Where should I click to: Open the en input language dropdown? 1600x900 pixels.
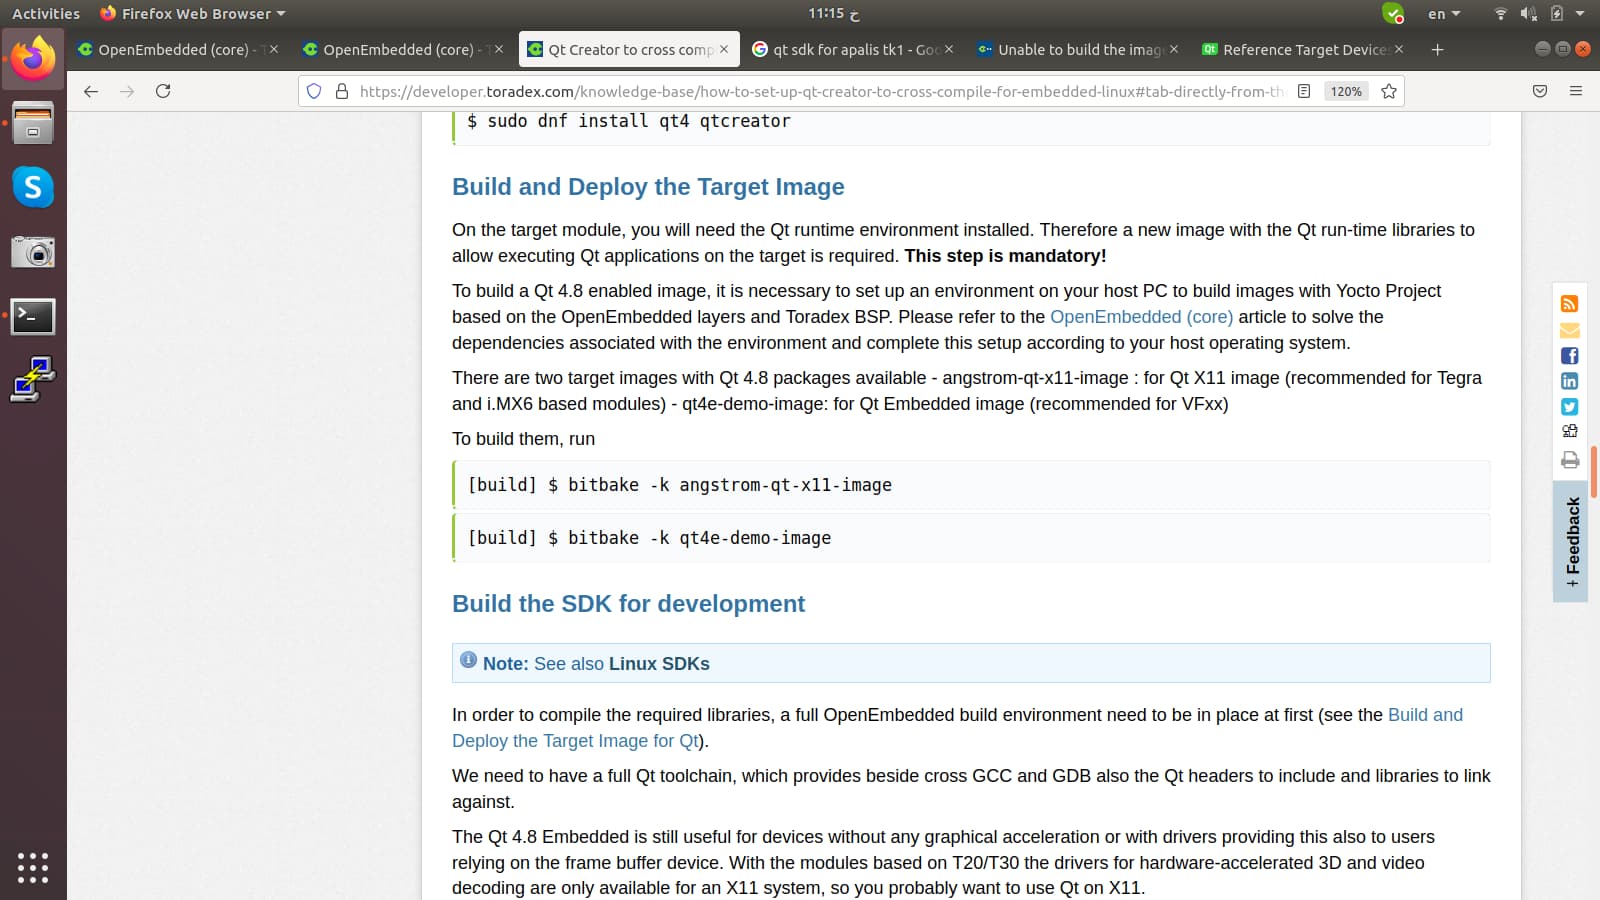pos(1444,13)
